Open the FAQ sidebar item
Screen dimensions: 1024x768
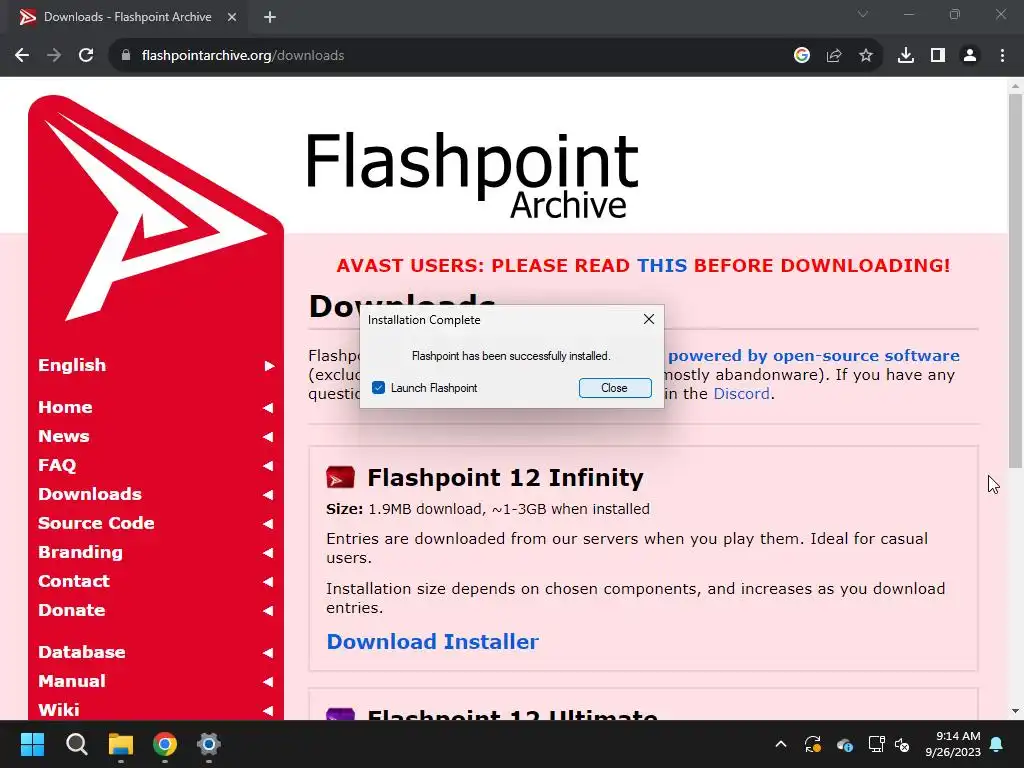click(57, 465)
